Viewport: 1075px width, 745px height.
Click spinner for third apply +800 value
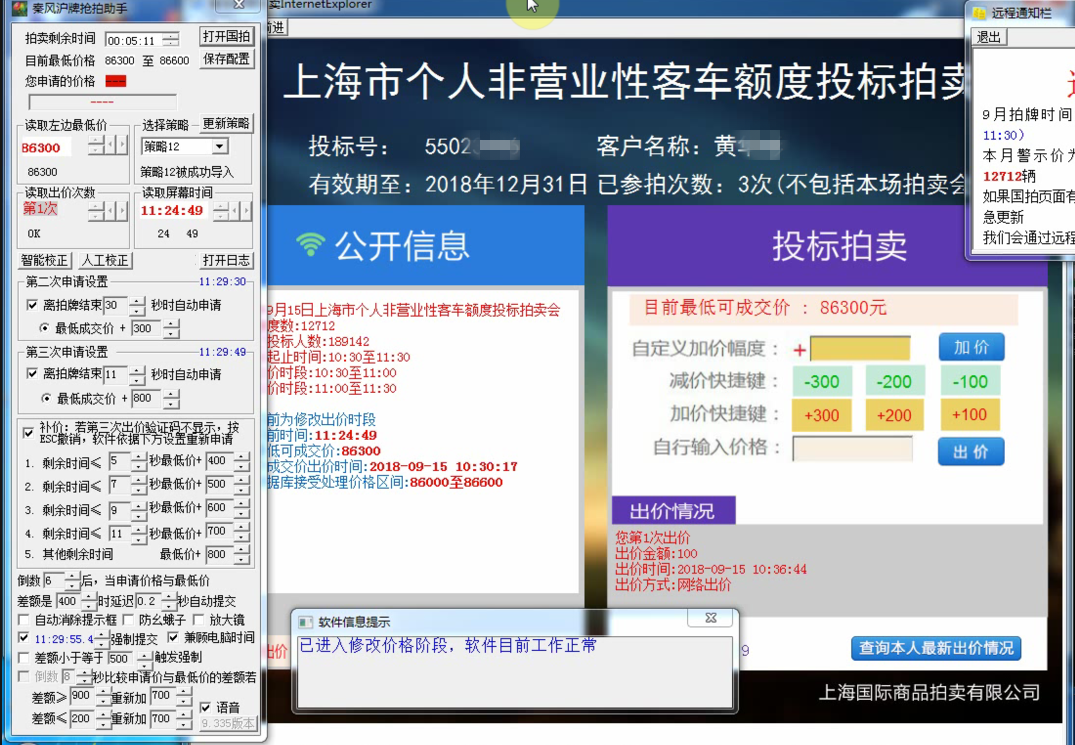(171, 399)
